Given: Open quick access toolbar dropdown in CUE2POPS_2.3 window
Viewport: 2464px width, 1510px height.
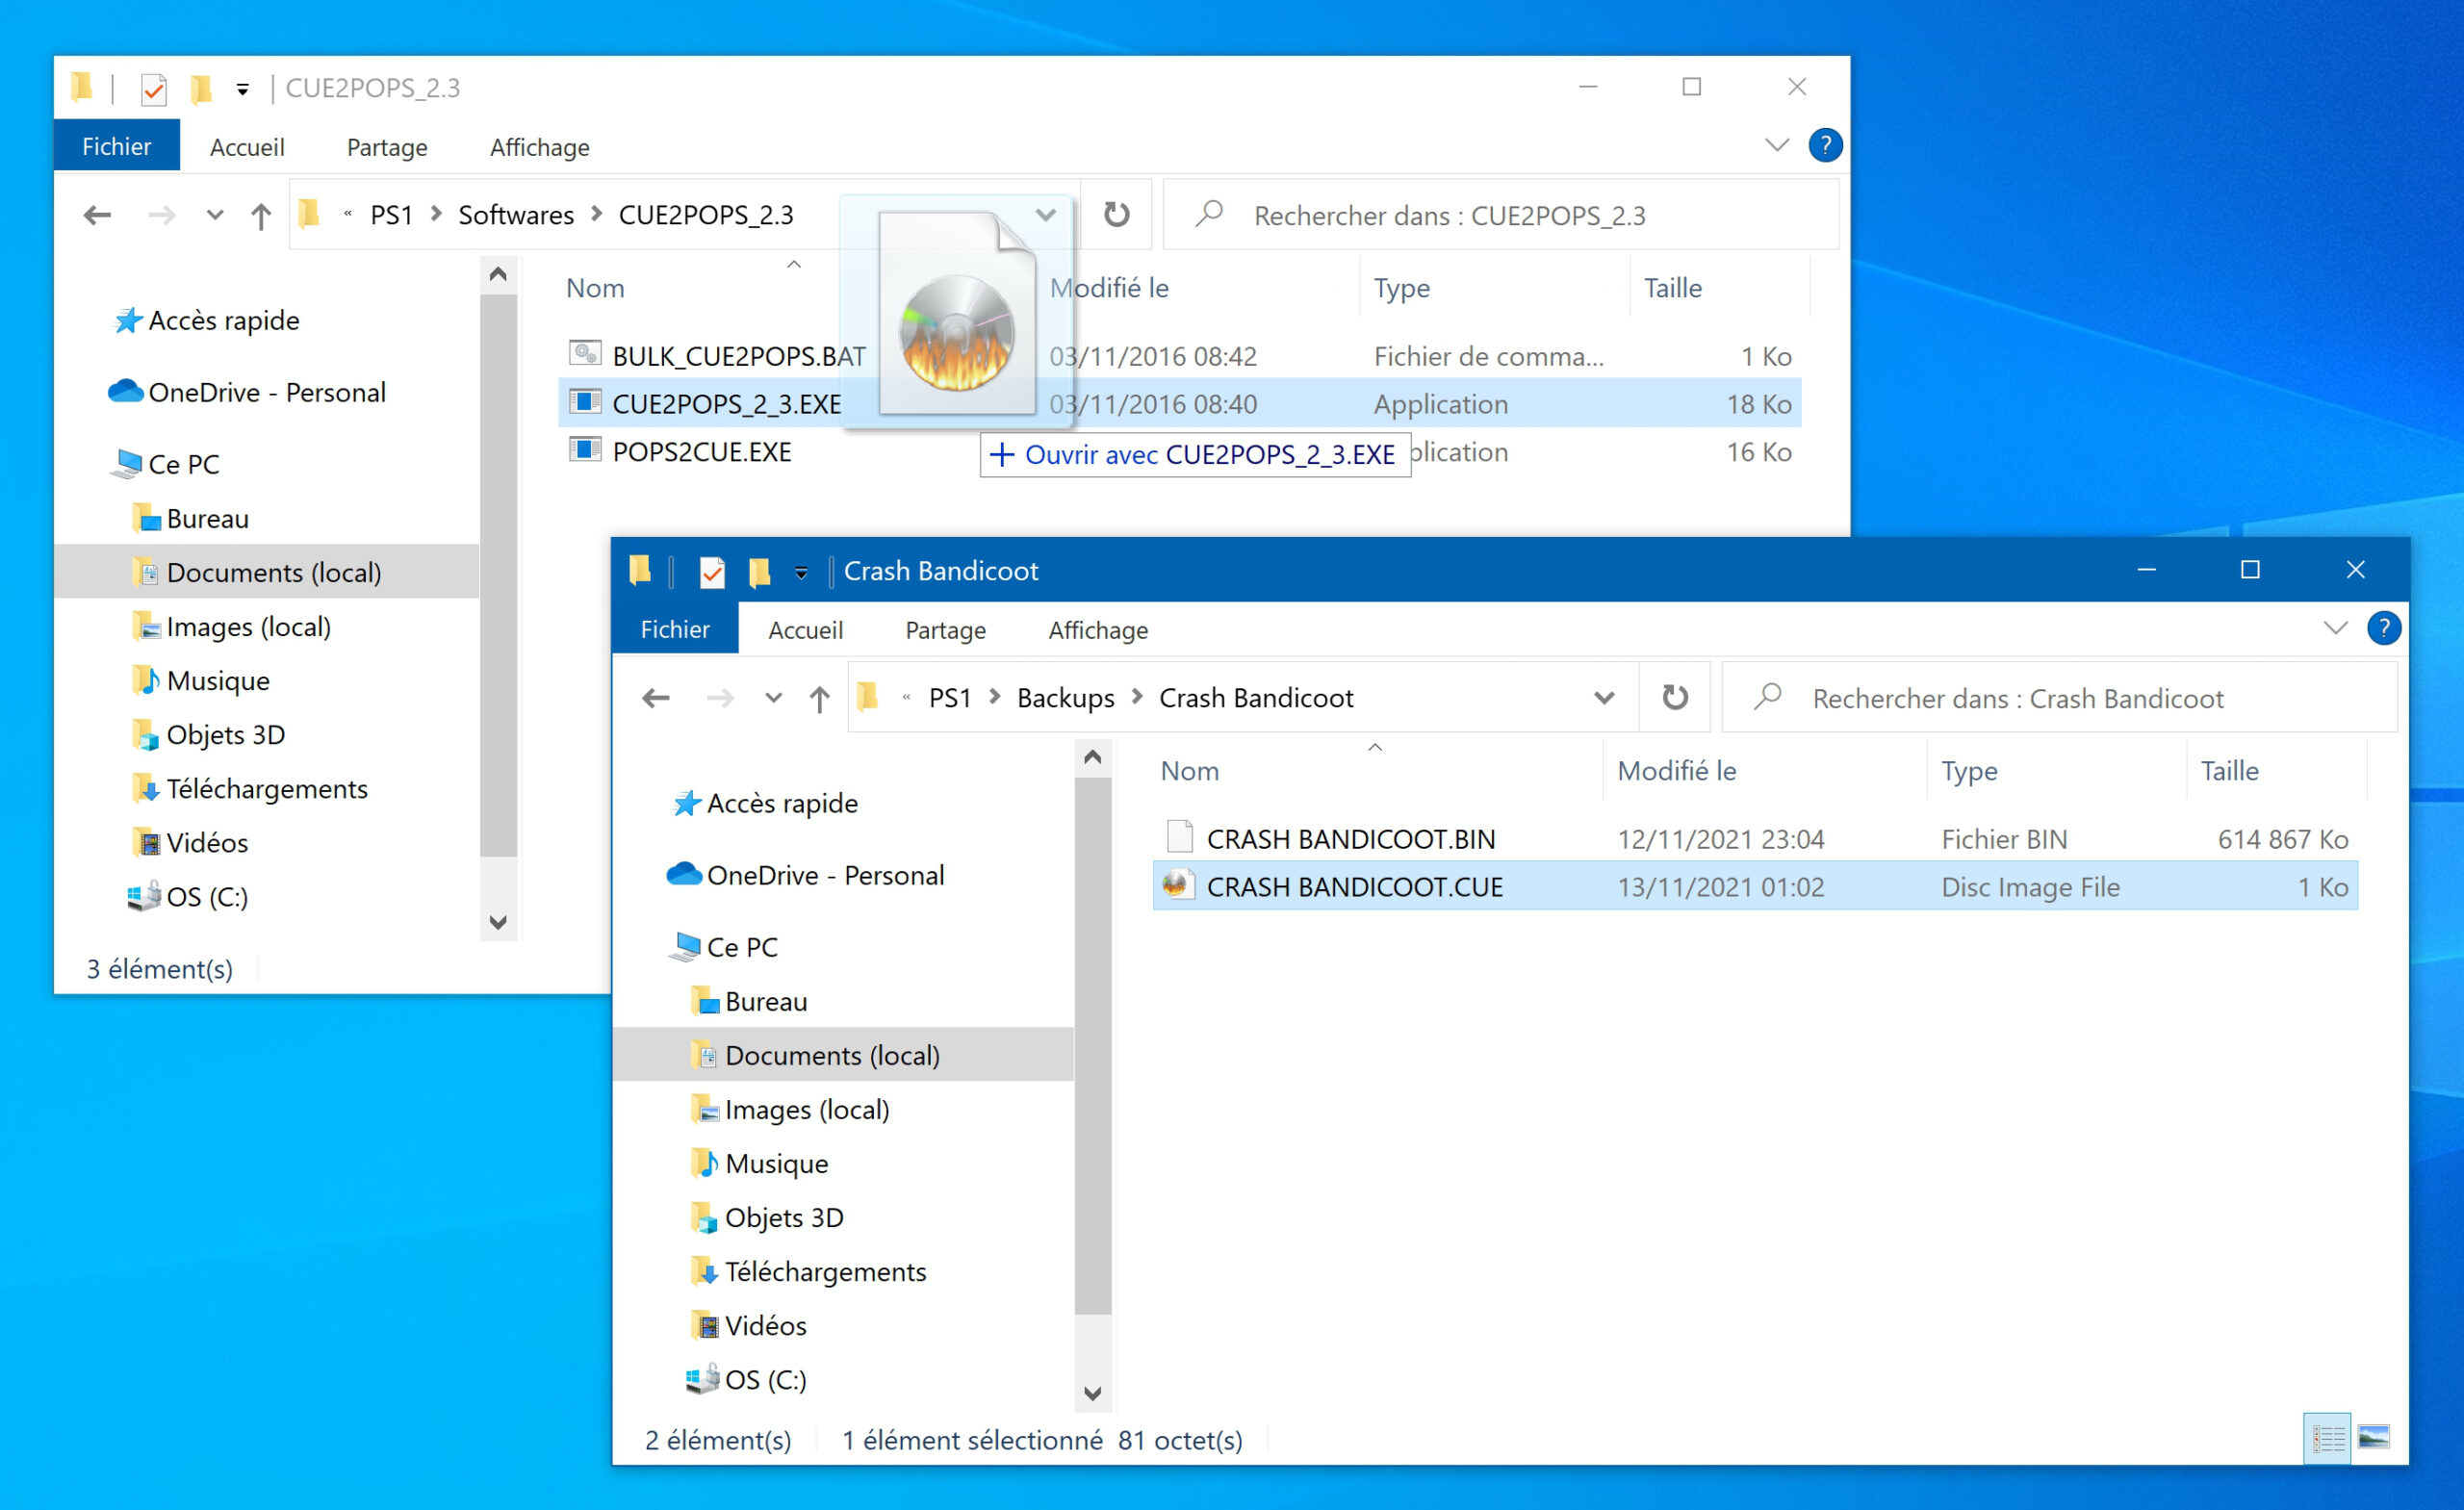Looking at the screenshot, I should [x=242, y=90].
